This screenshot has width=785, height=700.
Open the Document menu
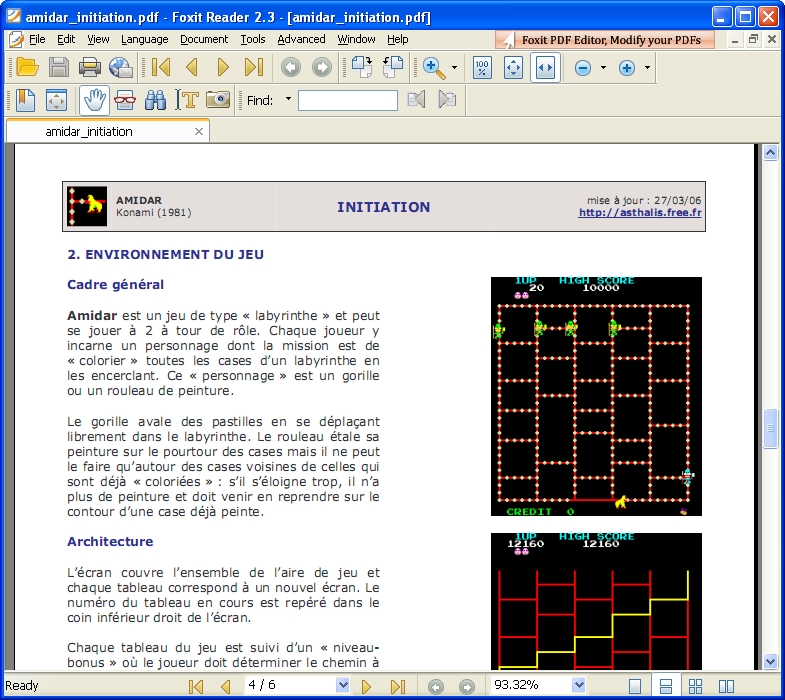tap(204, 40)
